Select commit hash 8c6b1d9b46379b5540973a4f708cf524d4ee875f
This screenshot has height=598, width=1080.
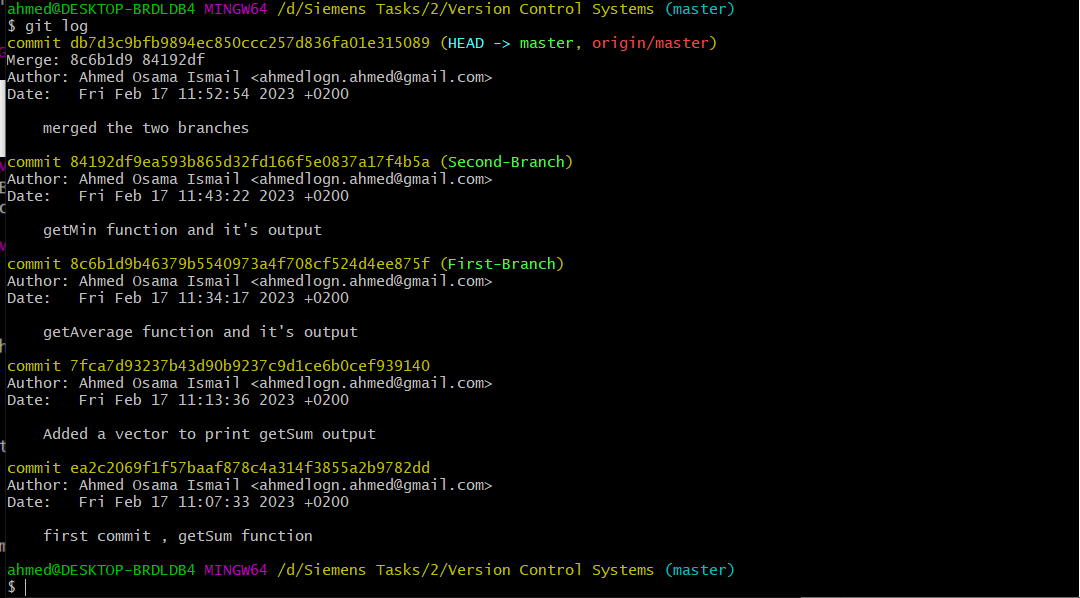[x=250, y=265]
